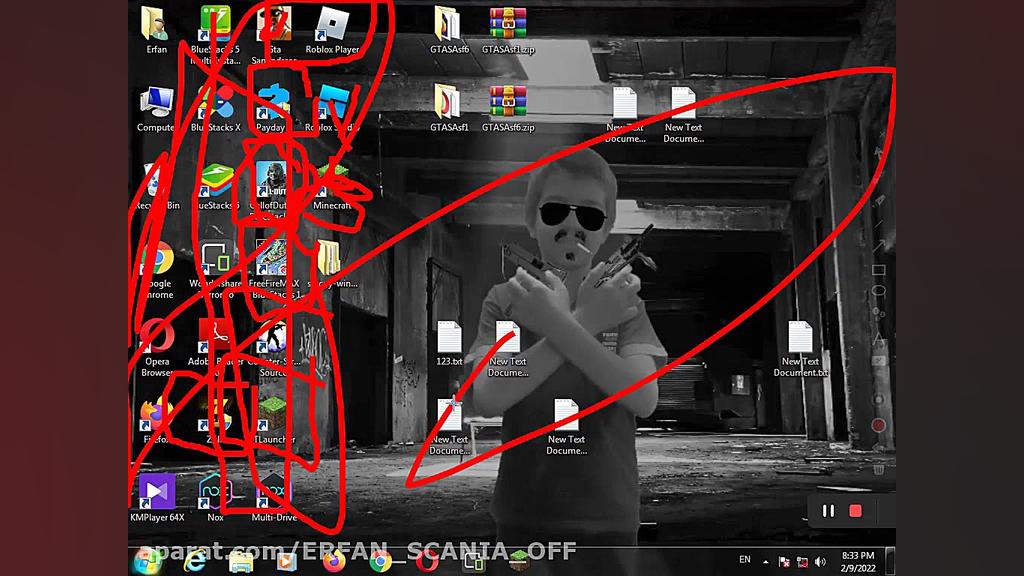The height and width of the screenshot is (576, 1024).
Task: Open the EN language indicator
Action: 744,560
